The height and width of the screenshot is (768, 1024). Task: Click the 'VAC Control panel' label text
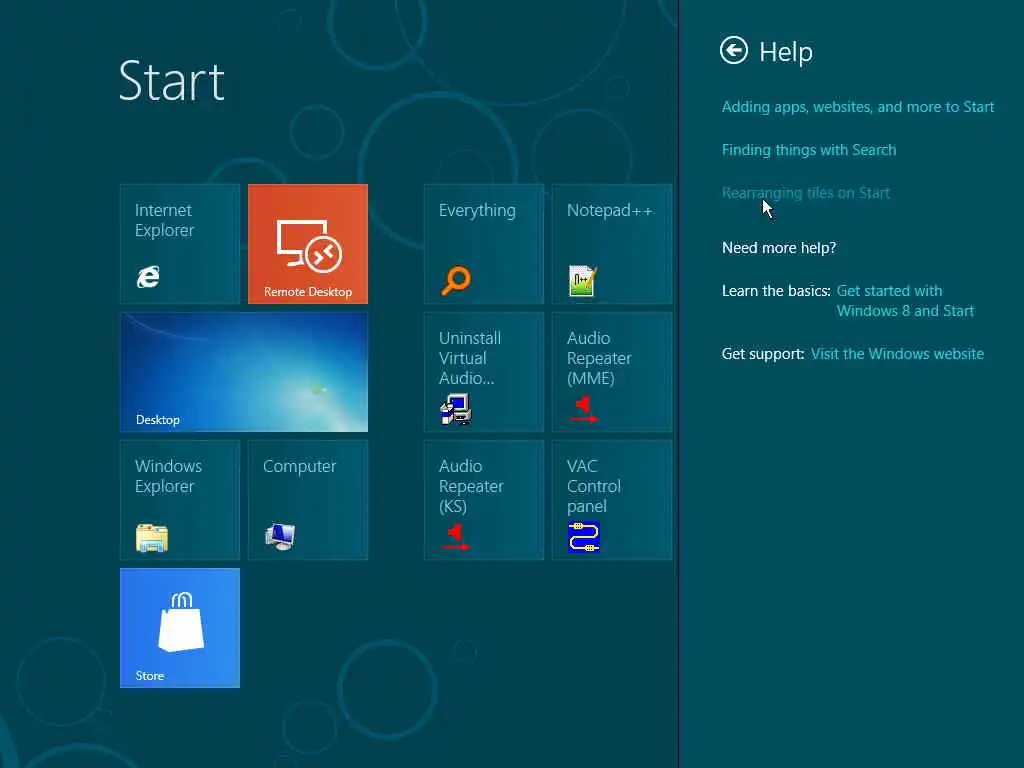point(593,486)
